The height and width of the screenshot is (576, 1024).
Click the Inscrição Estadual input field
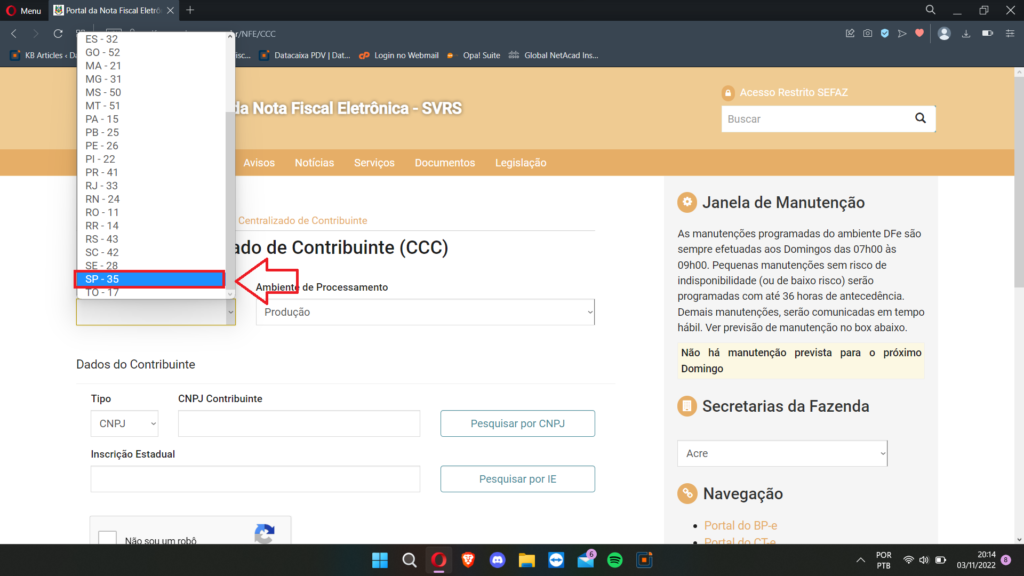click(x=255, y=479)
